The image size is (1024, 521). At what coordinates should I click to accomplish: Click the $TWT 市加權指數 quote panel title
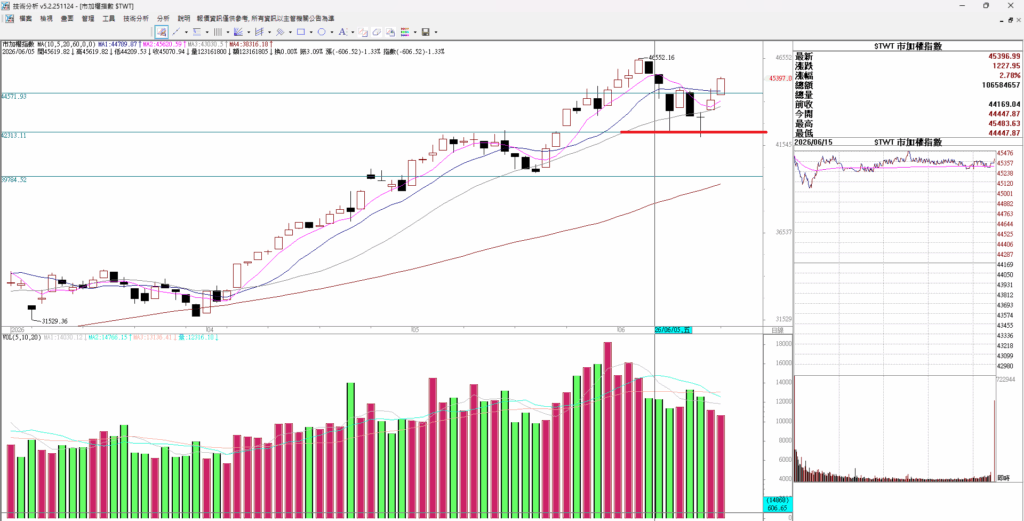click(x=908, y=46)
